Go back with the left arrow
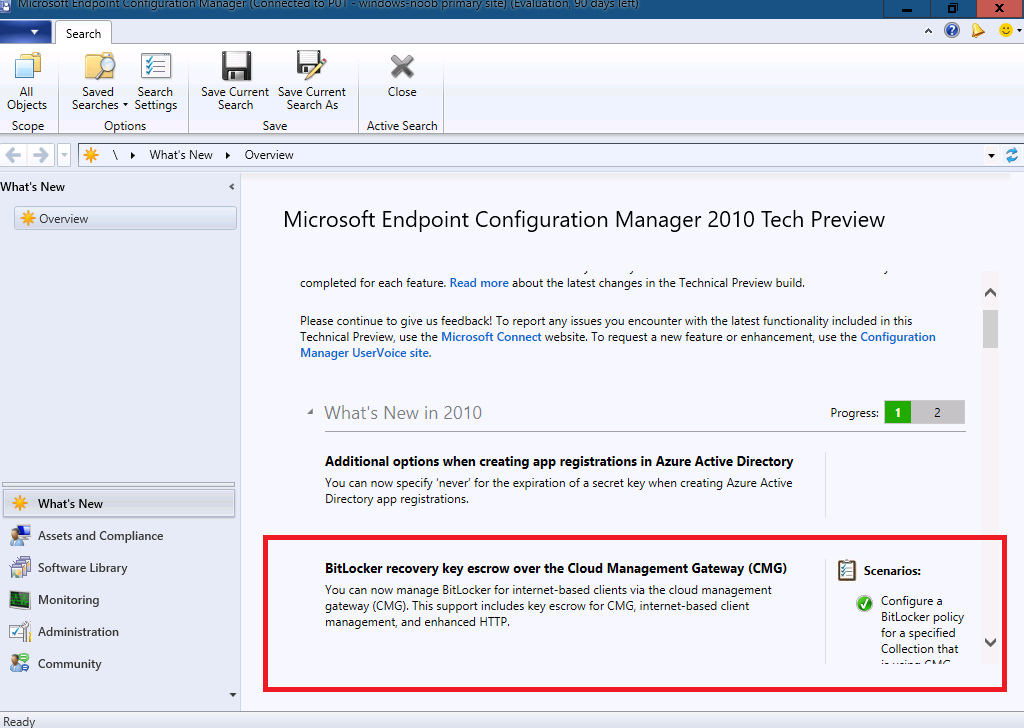Image resolution: width=1024 pixels, height=728 pixels. click(14, 155)
